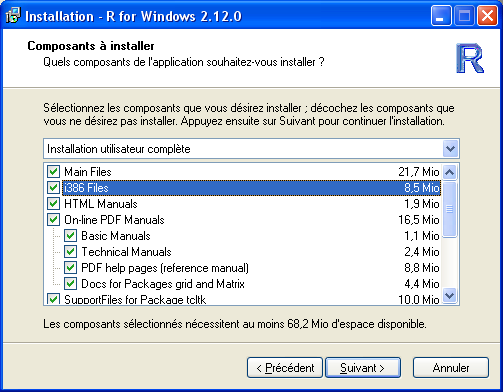Select 'PDF help pages (reference manual)' label
The image size is (503, 392).
tap(165, 268)
